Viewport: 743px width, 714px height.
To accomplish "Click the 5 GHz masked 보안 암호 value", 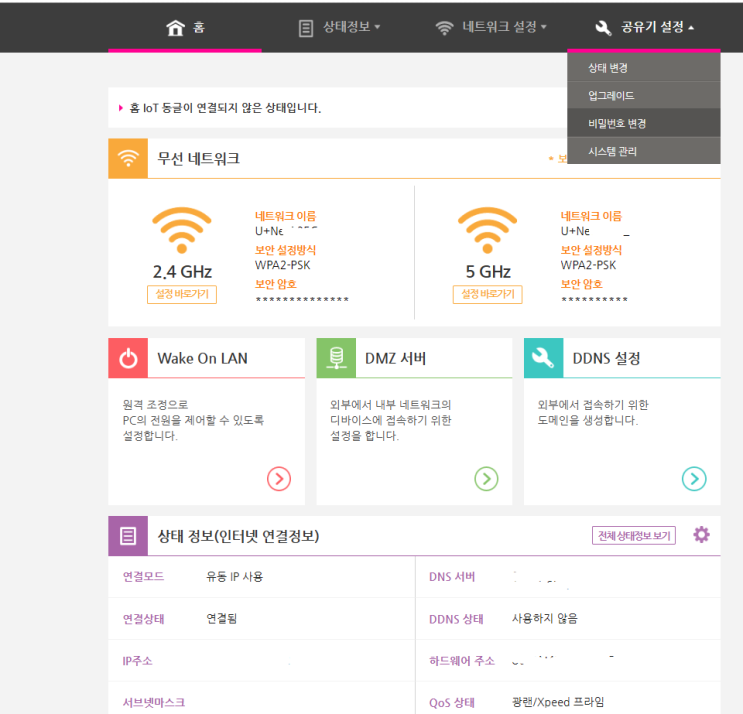I will pos(595,299).
